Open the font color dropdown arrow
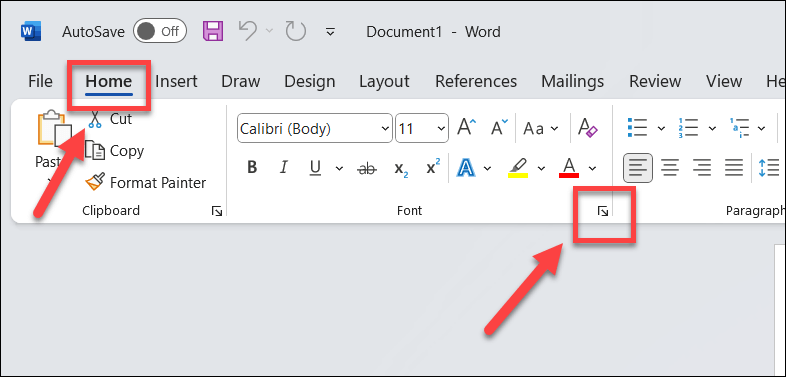 (x=593, y=168)
